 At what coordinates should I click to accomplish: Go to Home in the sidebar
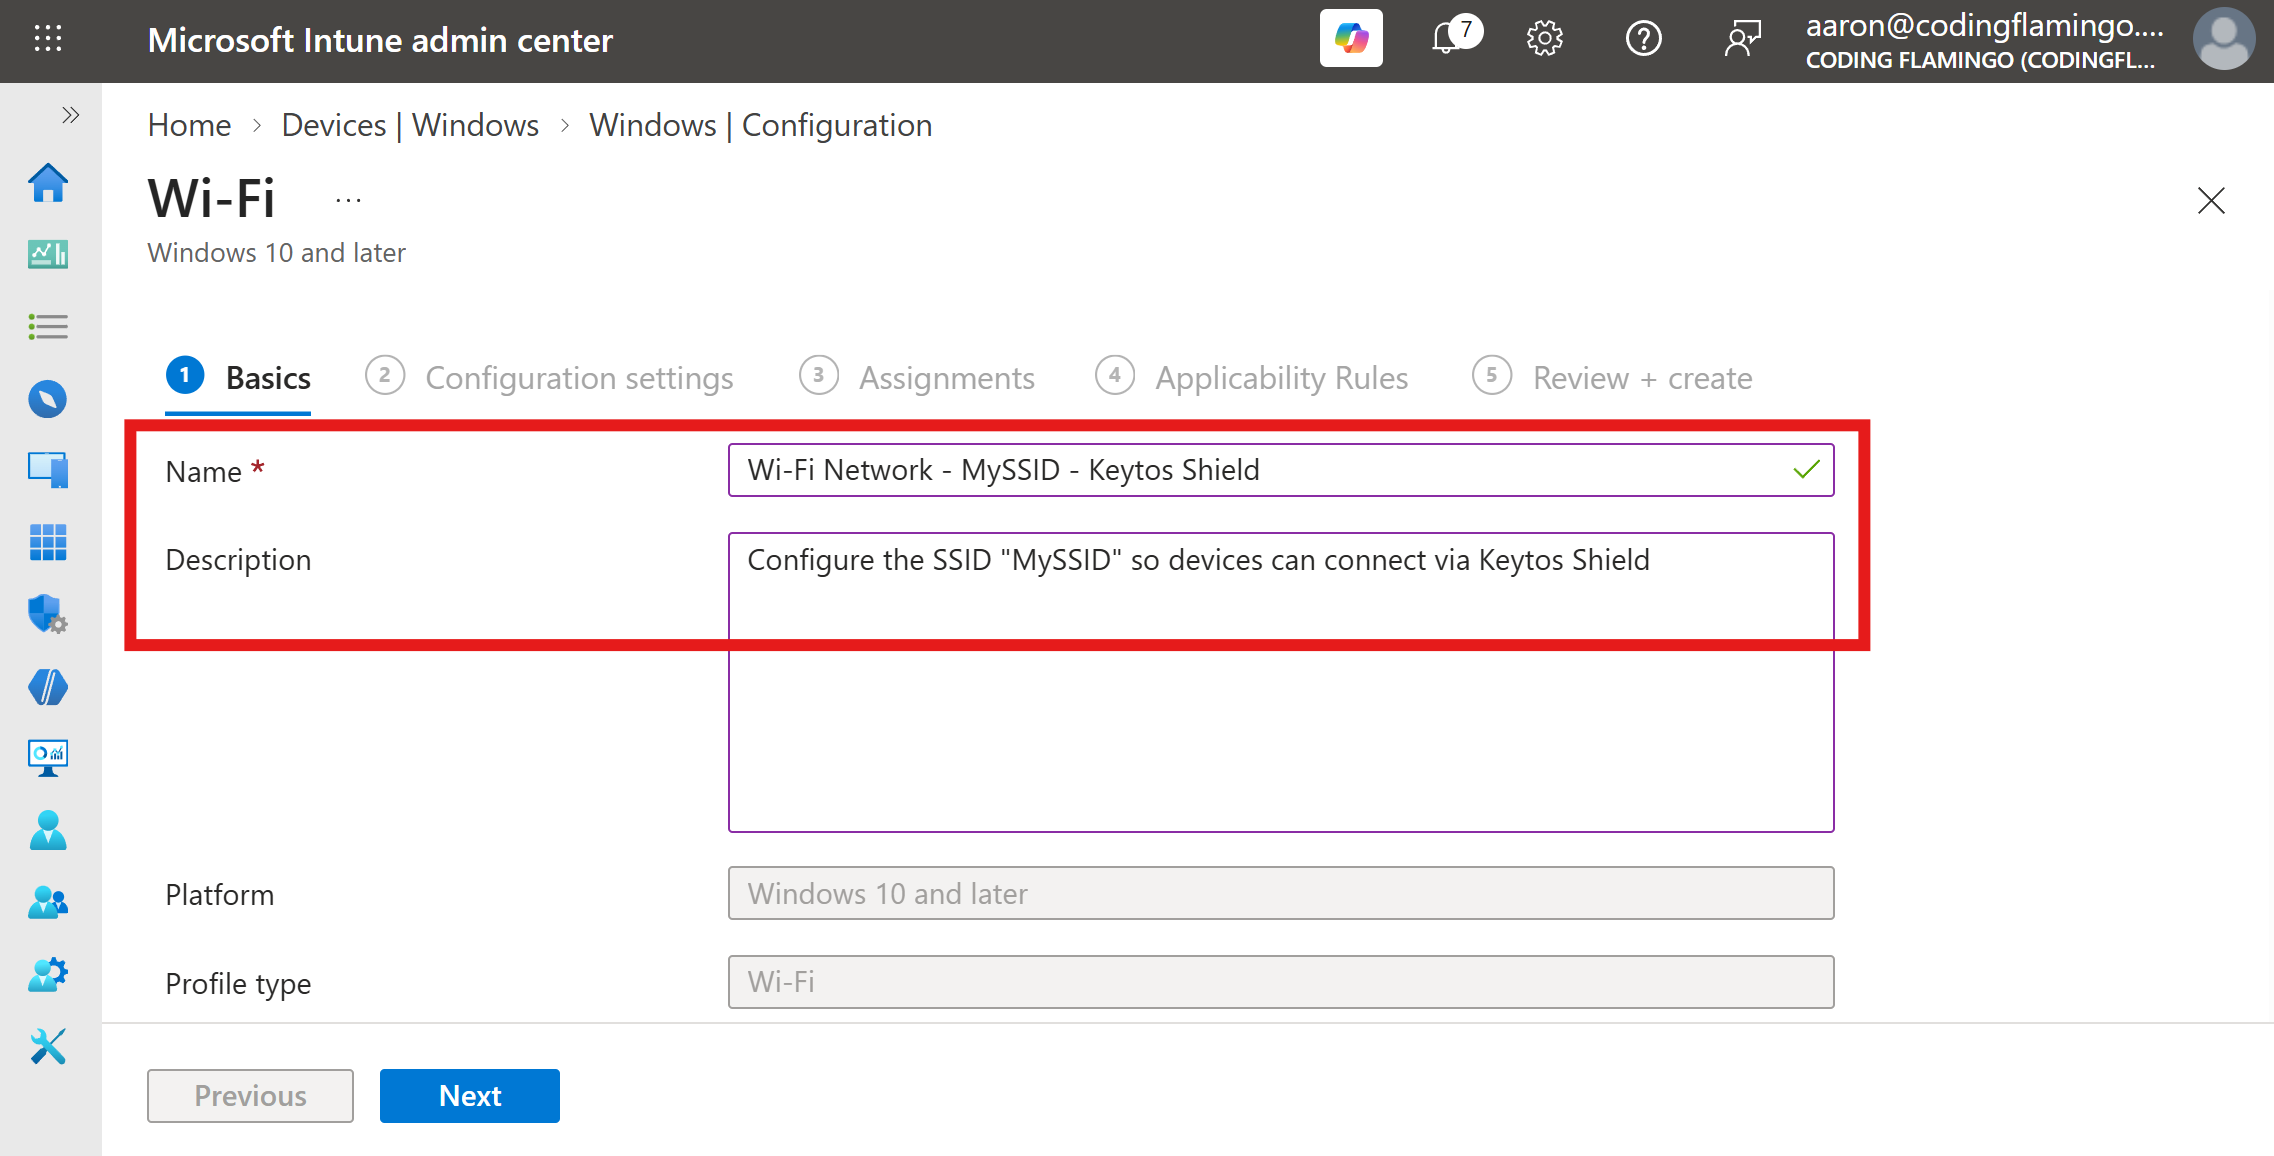48,183
